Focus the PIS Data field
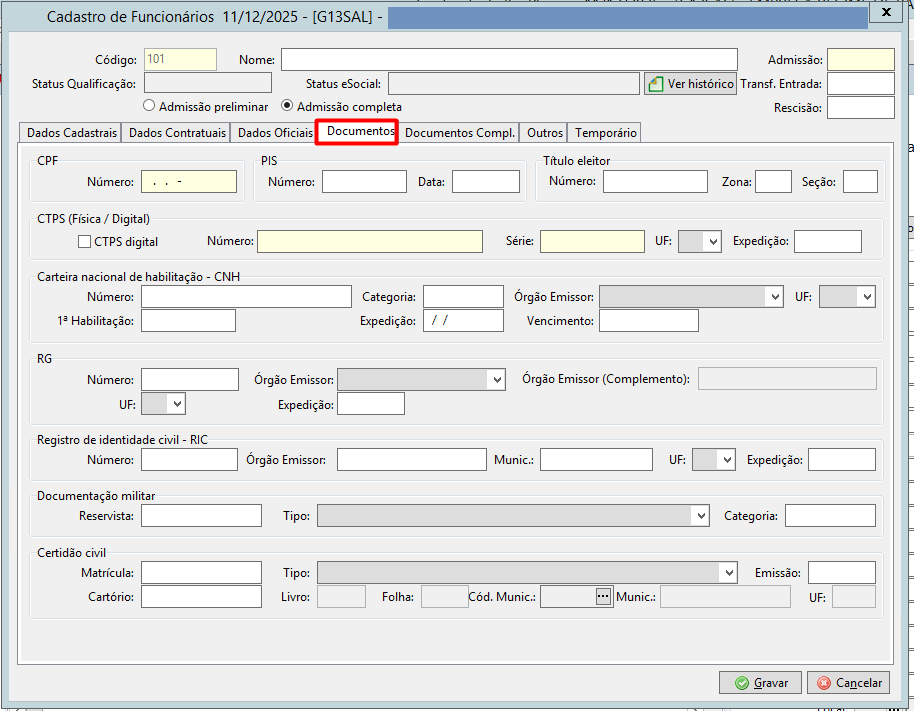914x711 pixels. pyautogui.click(x=486, y=181)
